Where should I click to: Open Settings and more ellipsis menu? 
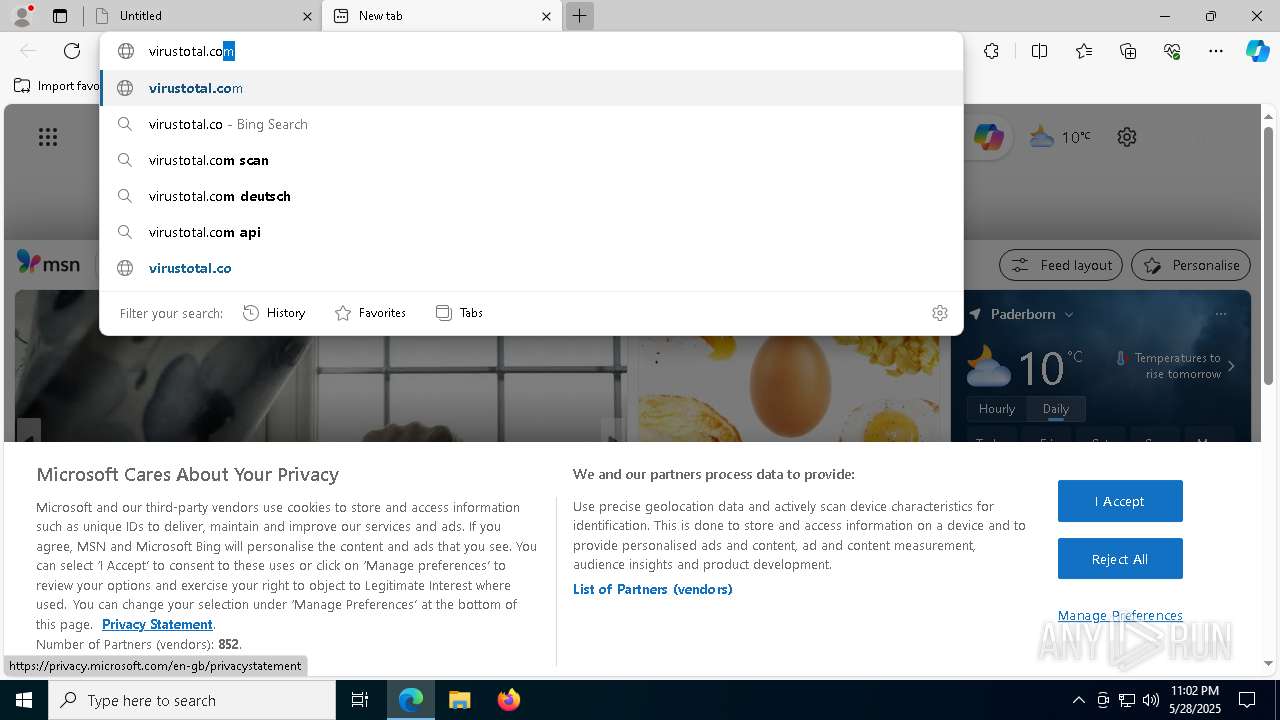(1216, 51)
